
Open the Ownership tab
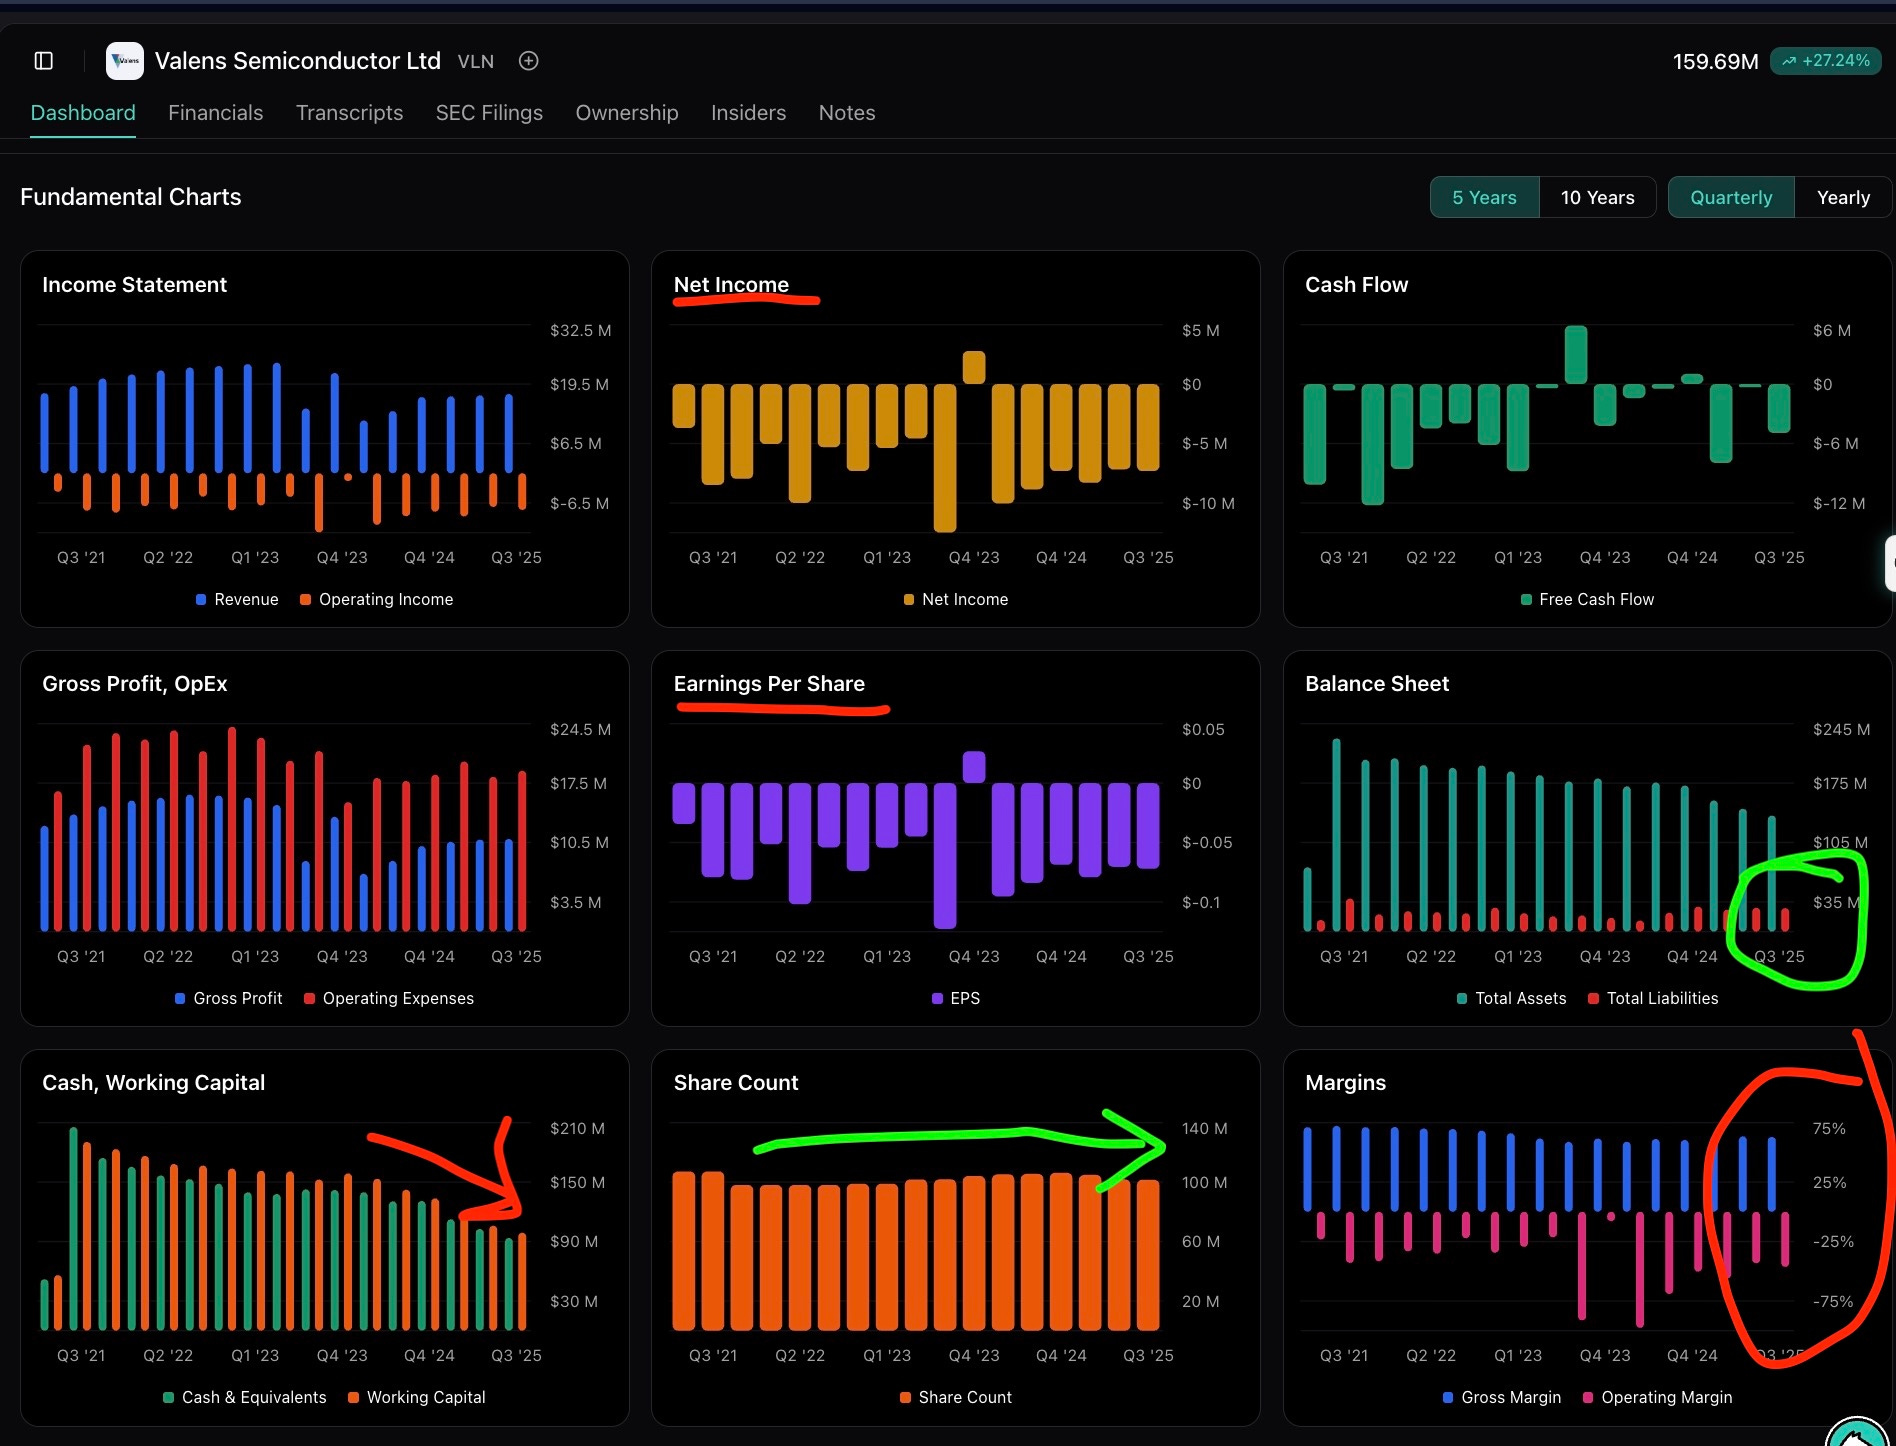tap(627, 113)
